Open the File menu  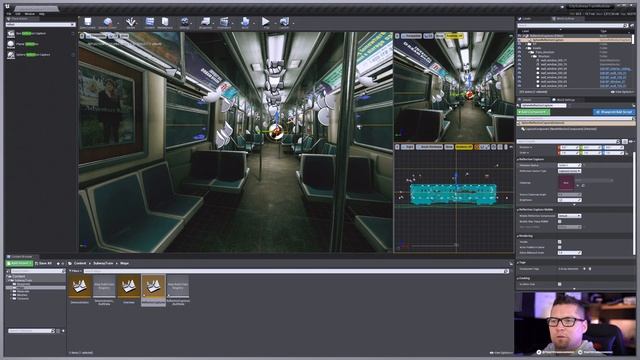(9, 14)
